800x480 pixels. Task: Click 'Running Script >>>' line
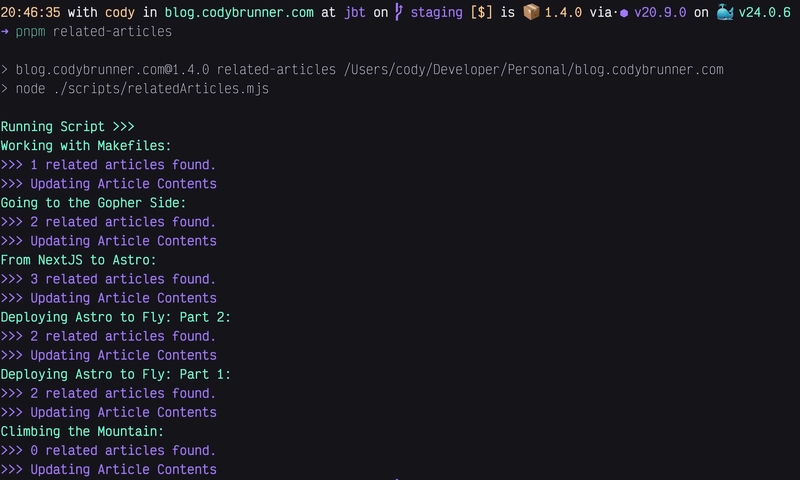[x=67, y=127]
